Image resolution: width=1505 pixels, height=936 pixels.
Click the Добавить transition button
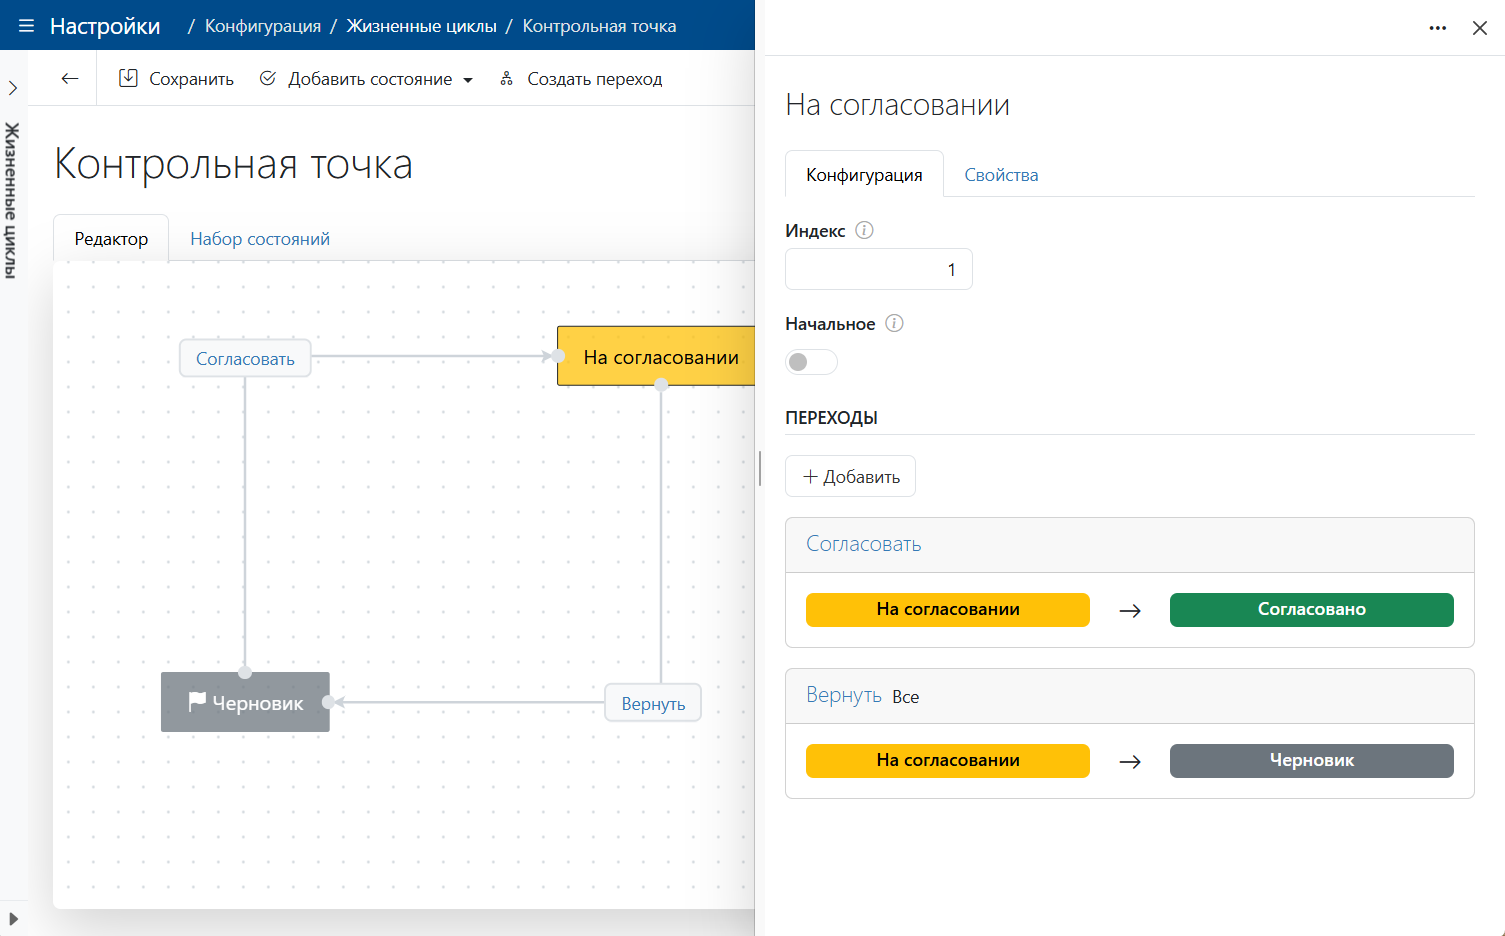pyautogui.click(x=851, y=477)
